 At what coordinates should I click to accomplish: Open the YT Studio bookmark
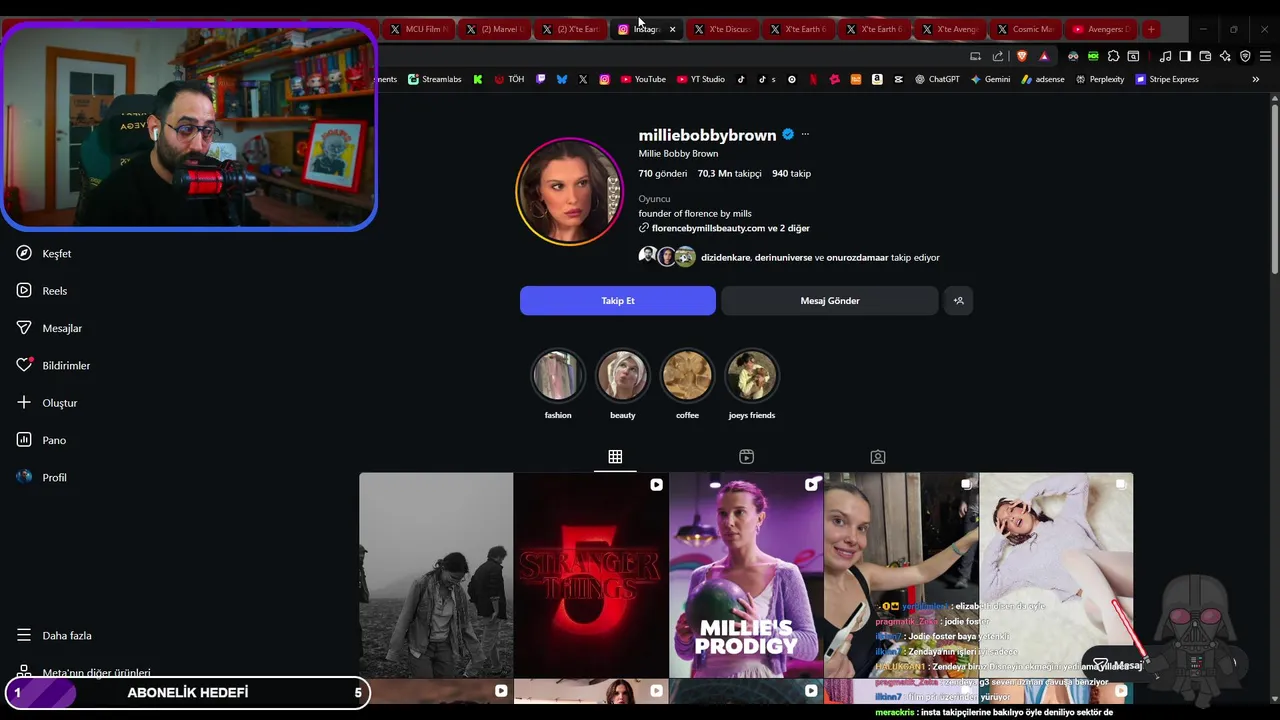(701, 79)
